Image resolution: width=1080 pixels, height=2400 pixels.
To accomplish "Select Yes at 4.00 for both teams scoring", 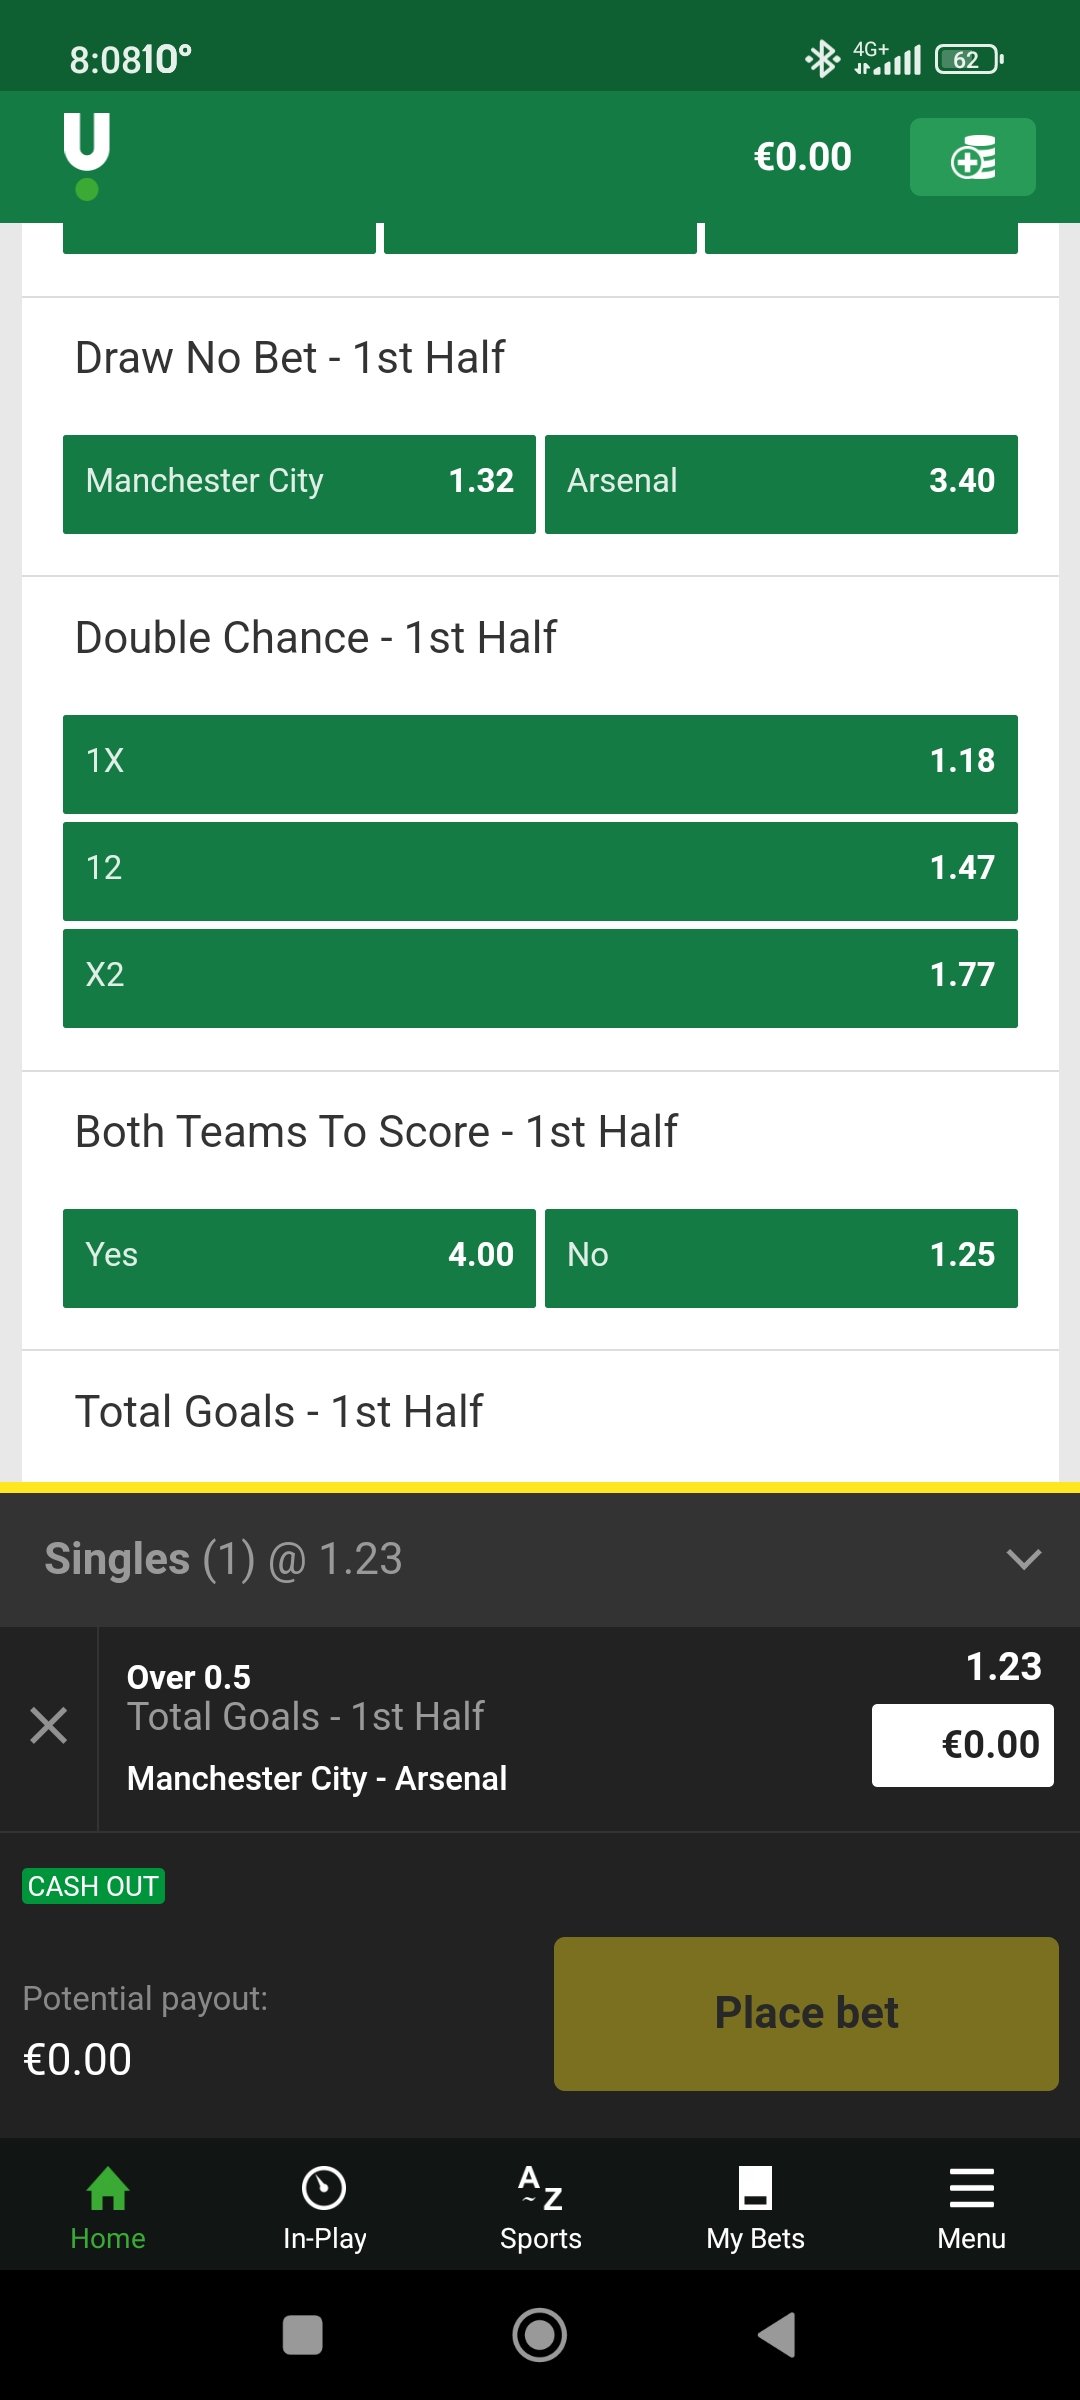I will (x=299, y=1258).
